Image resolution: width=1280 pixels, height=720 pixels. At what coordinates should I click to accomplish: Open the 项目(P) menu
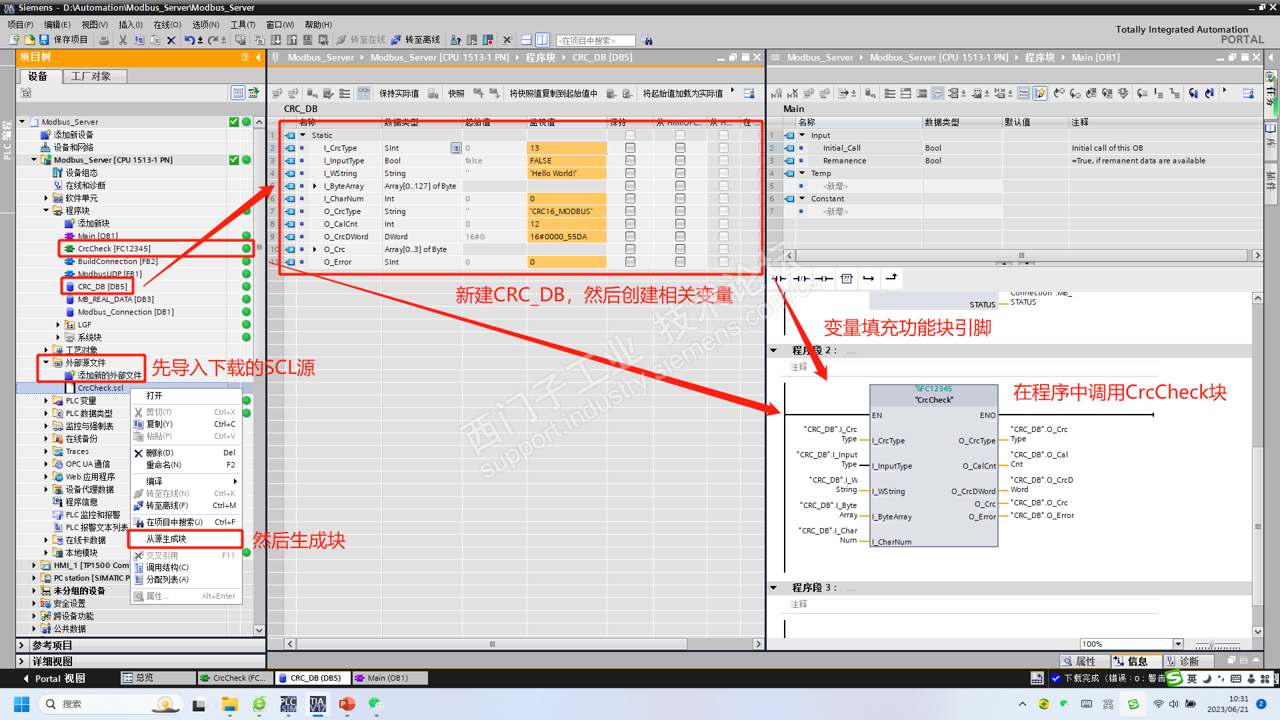pos(20,24)
